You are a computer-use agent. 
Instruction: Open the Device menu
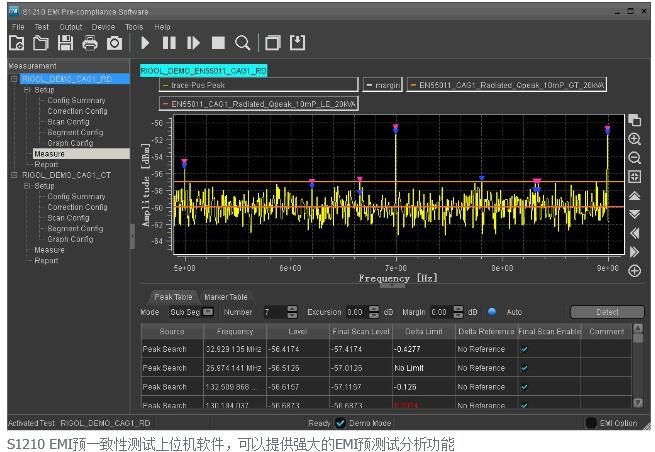tap(103, 27)
